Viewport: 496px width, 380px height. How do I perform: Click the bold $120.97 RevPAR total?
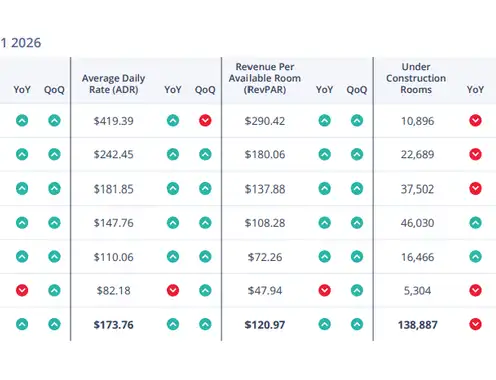click(x=265, y=325)
